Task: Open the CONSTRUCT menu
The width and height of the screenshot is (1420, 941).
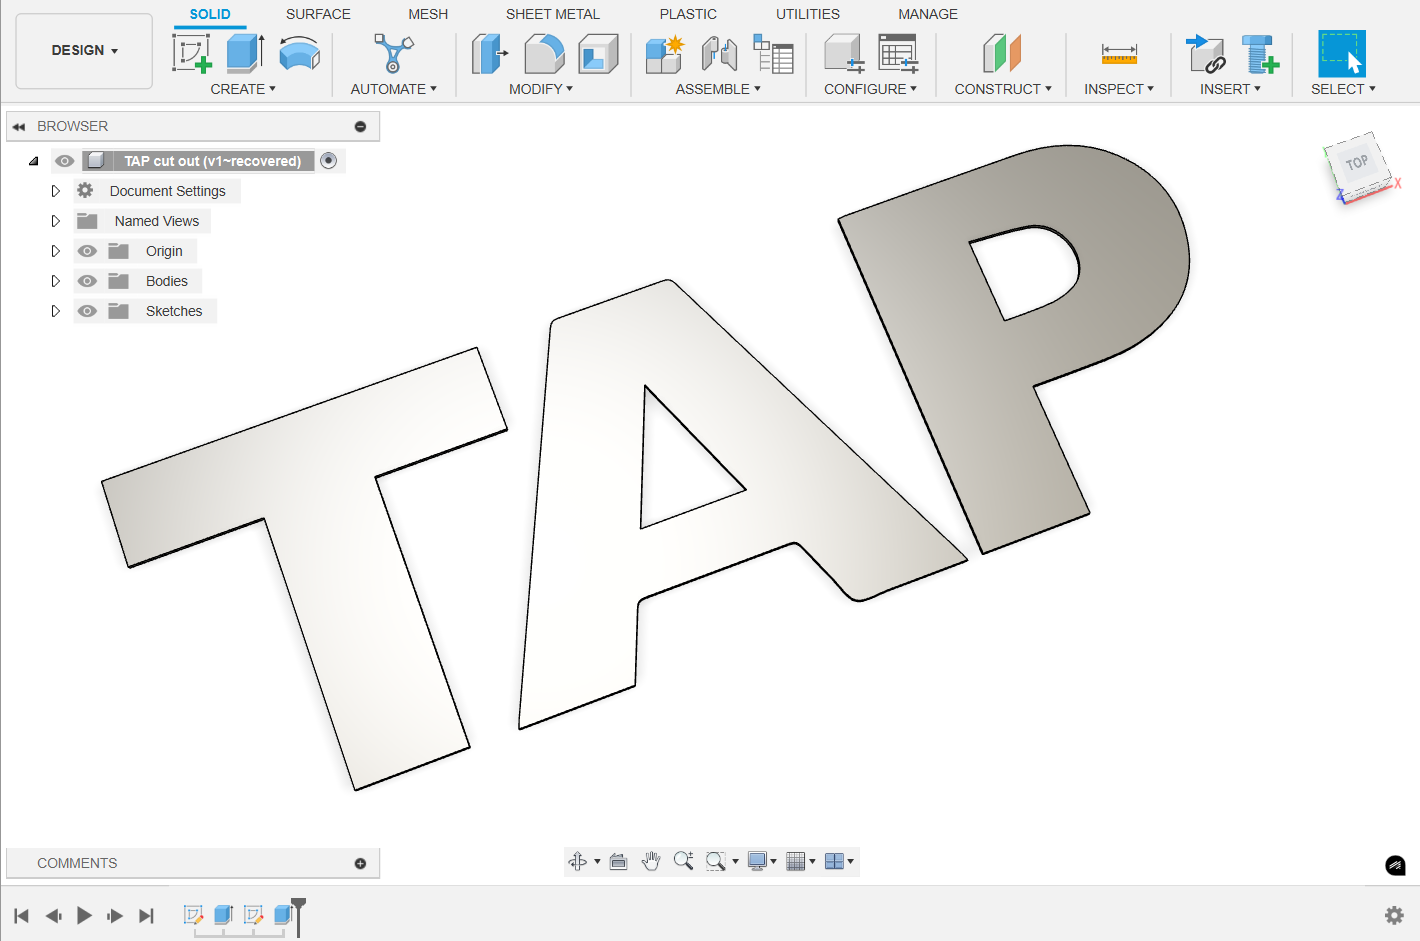Action: click(x=1002, y=89)
